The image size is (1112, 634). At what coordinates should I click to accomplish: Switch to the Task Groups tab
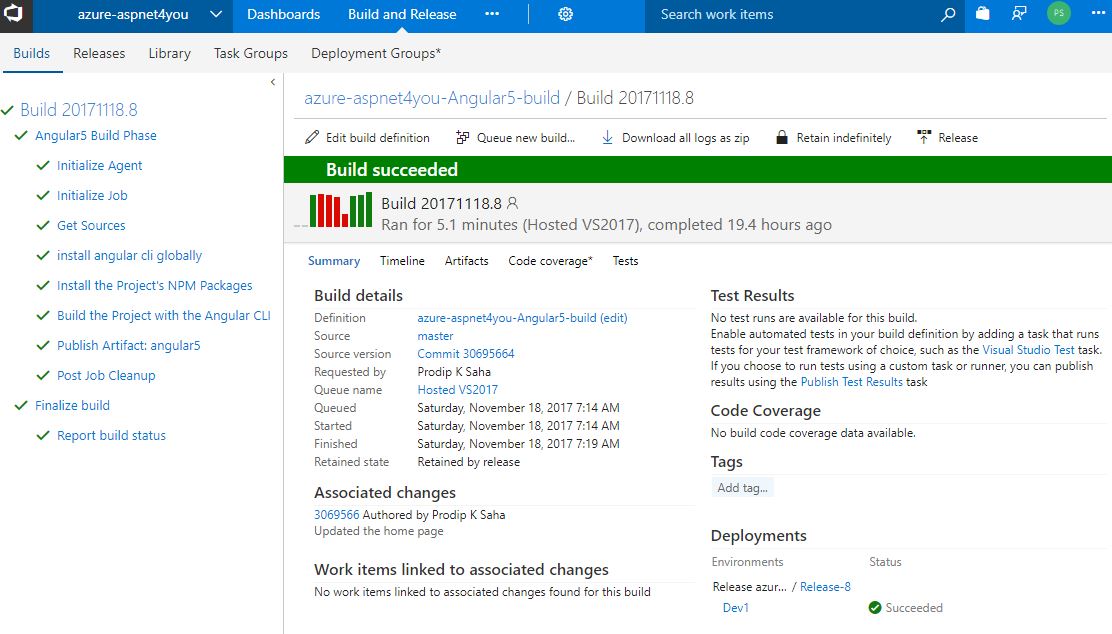tap(251, 53)
